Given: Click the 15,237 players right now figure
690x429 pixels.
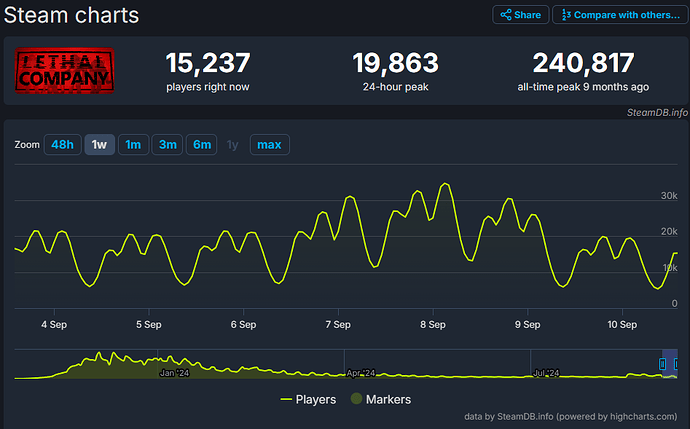Looking at the screenshot, I should (208, 63).
